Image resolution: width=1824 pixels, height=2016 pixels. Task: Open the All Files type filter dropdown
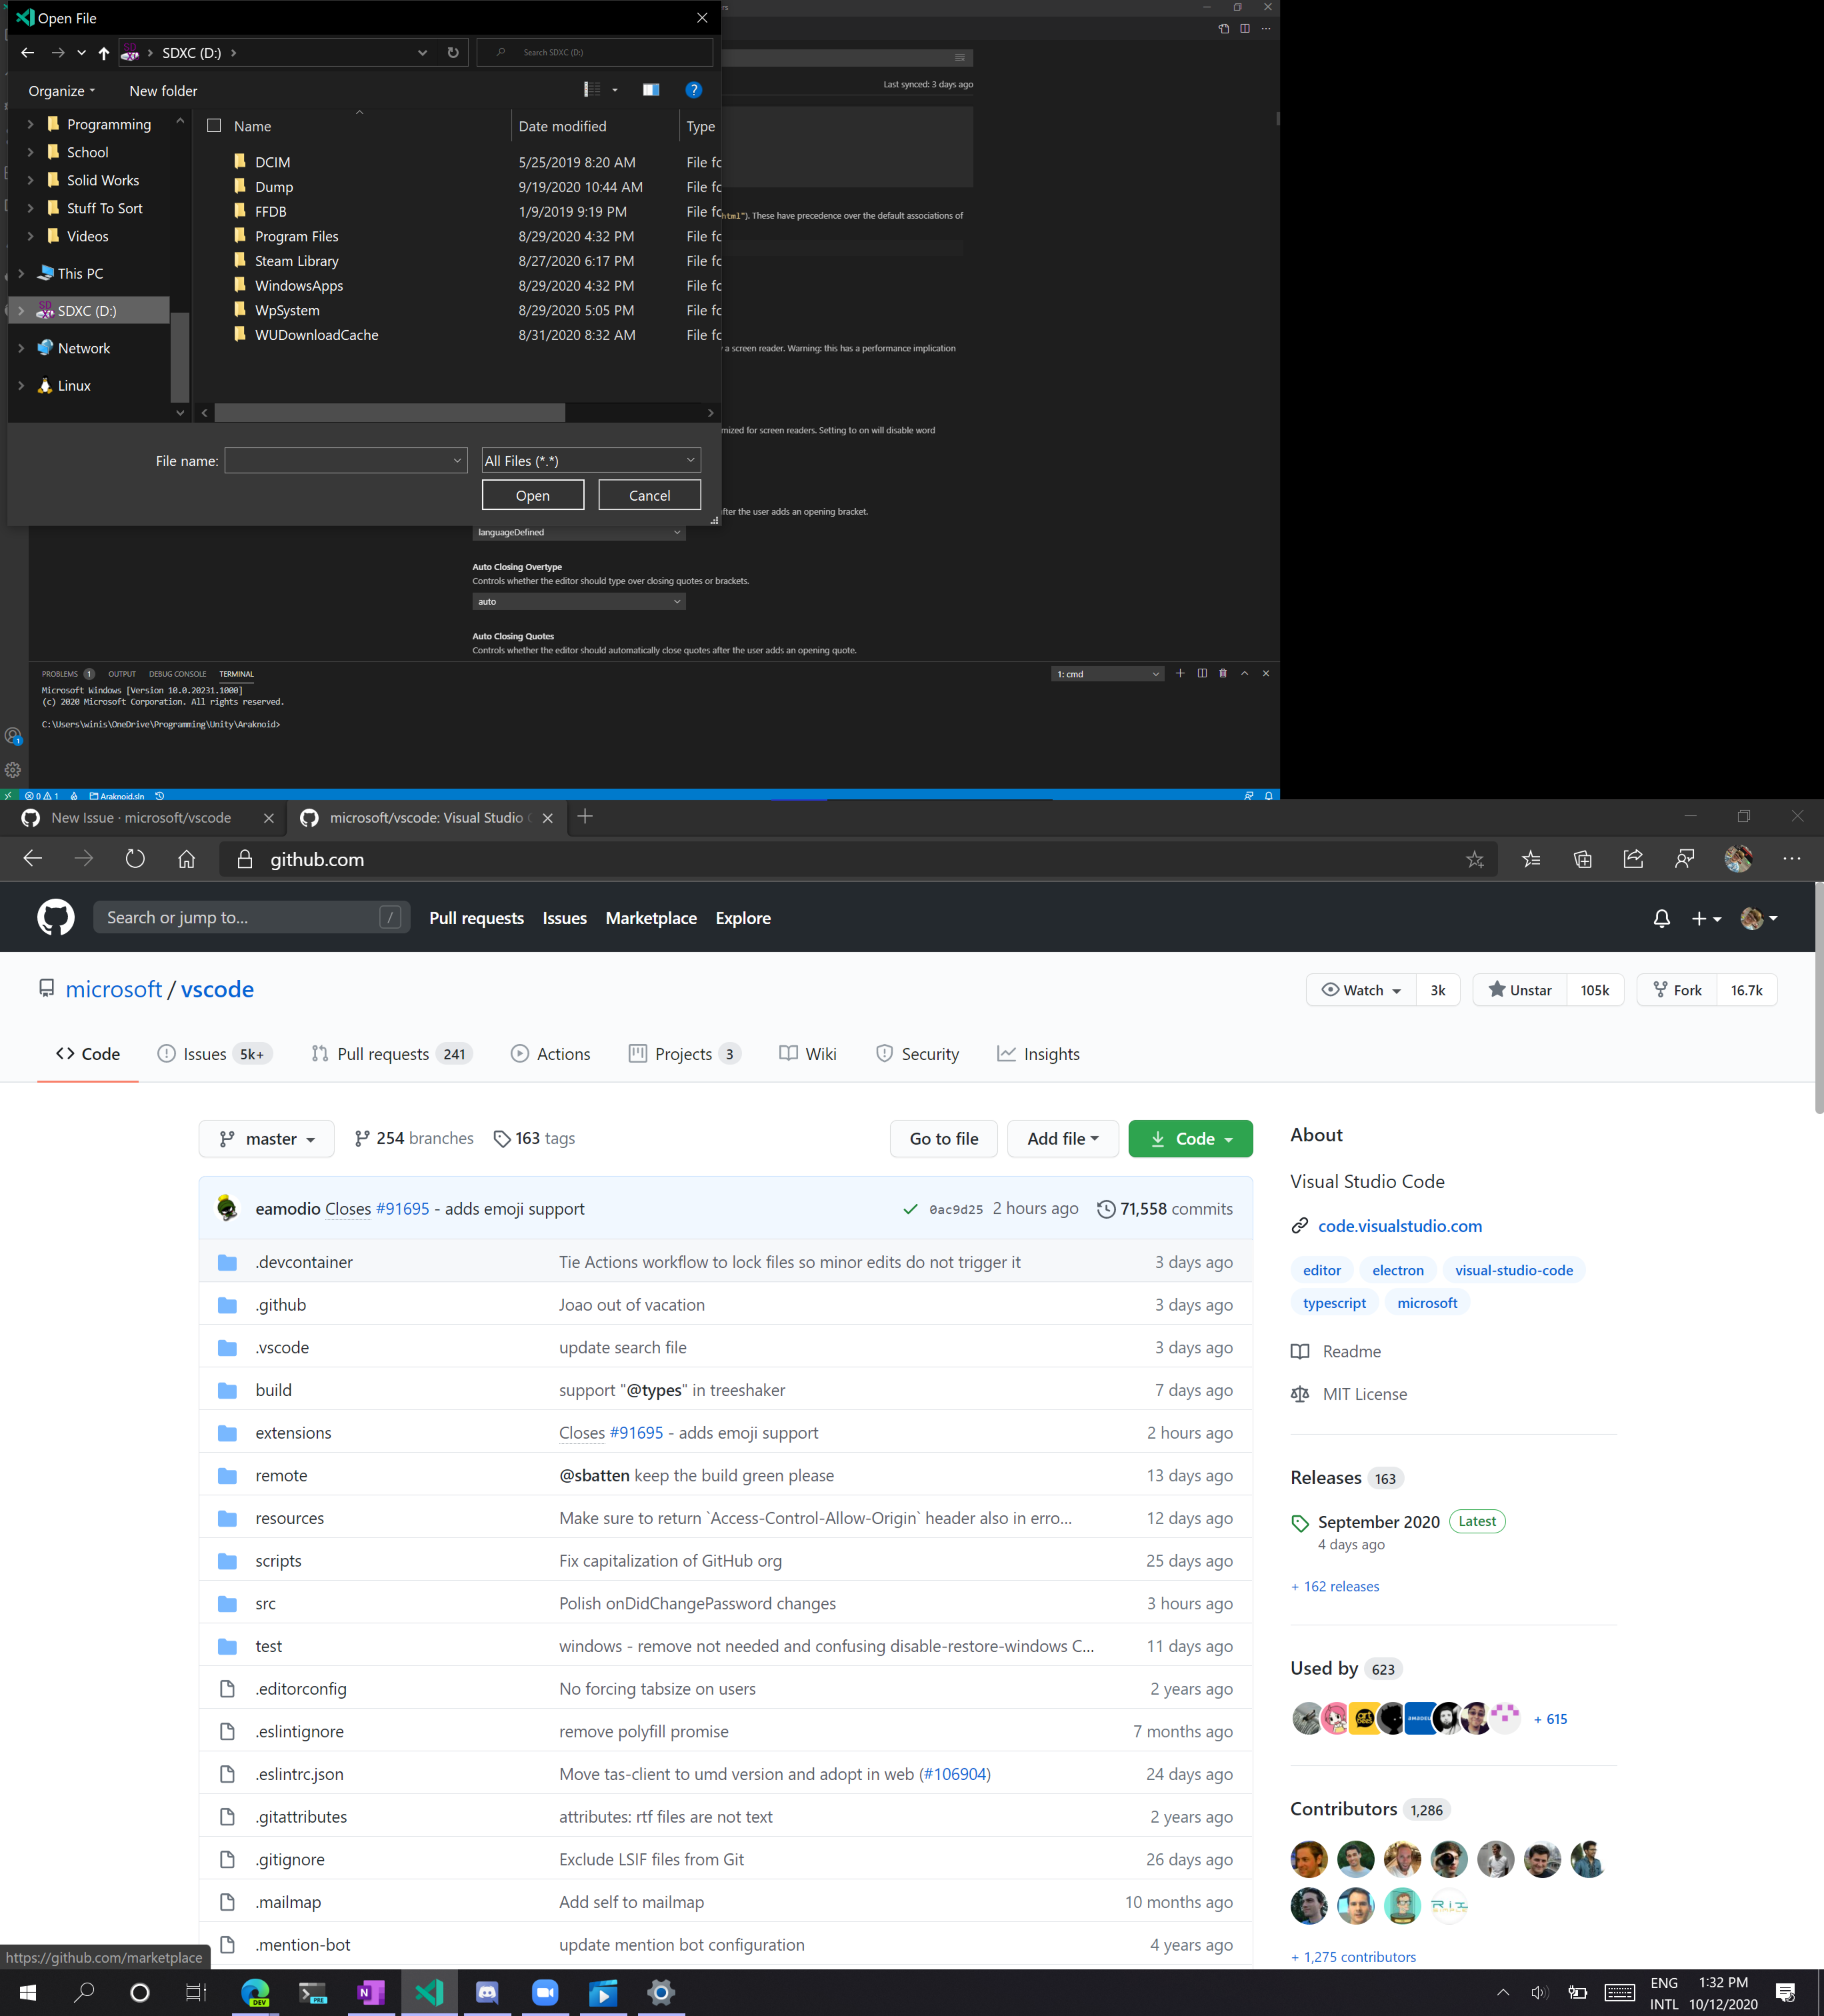(x=591, y=460)
